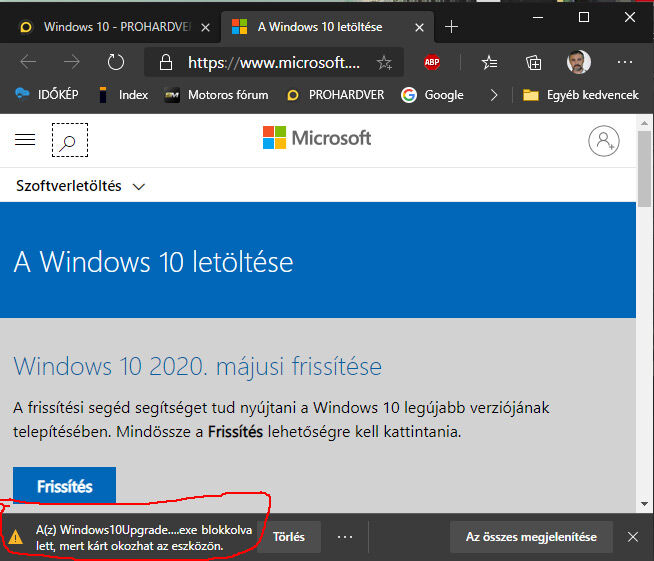Click the blocked Windows10Upgrade download message
654x561 pixels.
point(144,538)
